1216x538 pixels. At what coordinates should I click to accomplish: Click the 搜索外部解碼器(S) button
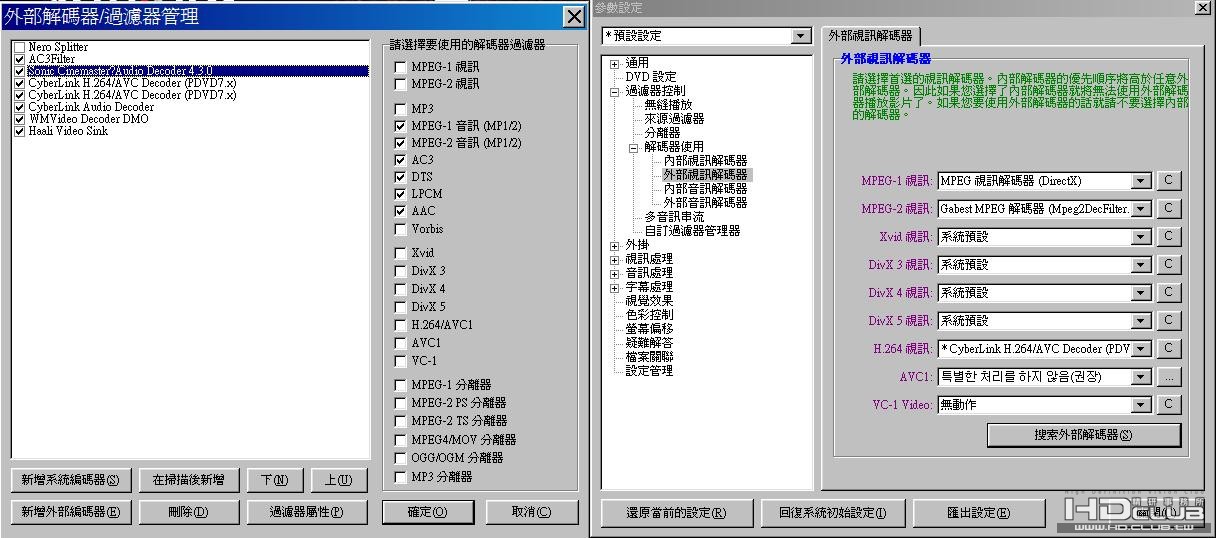click(x=1083, y=435)
